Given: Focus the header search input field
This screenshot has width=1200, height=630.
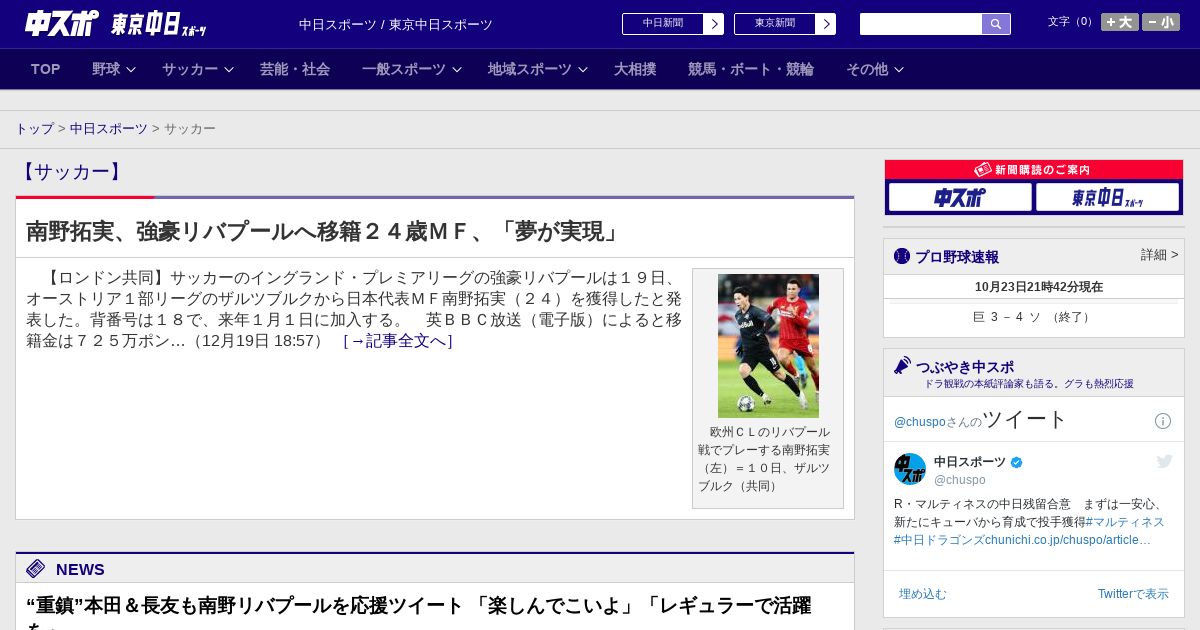Looking at the screenshot, I should pyautogui.click(x=921, y=24).
